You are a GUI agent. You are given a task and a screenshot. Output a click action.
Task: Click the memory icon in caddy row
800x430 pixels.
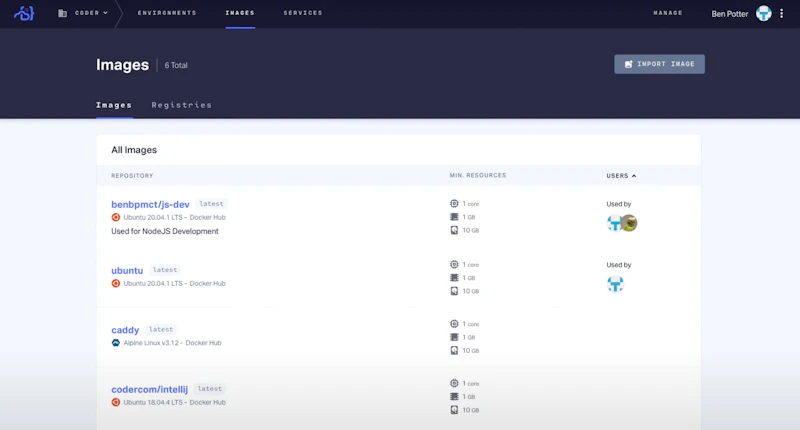(x=454, y=337)
